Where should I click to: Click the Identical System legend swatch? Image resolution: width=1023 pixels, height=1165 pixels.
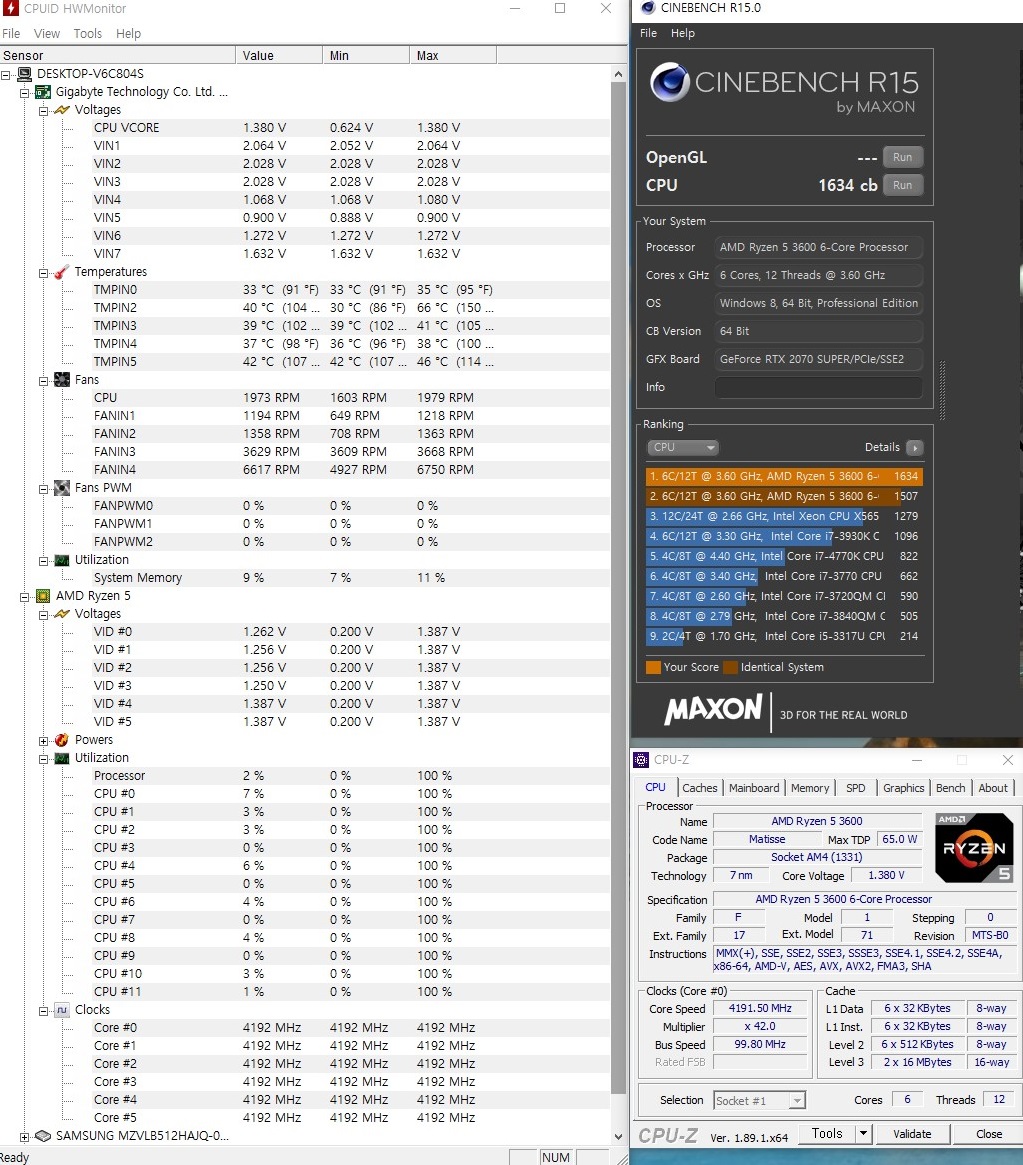tap(730, 667)
